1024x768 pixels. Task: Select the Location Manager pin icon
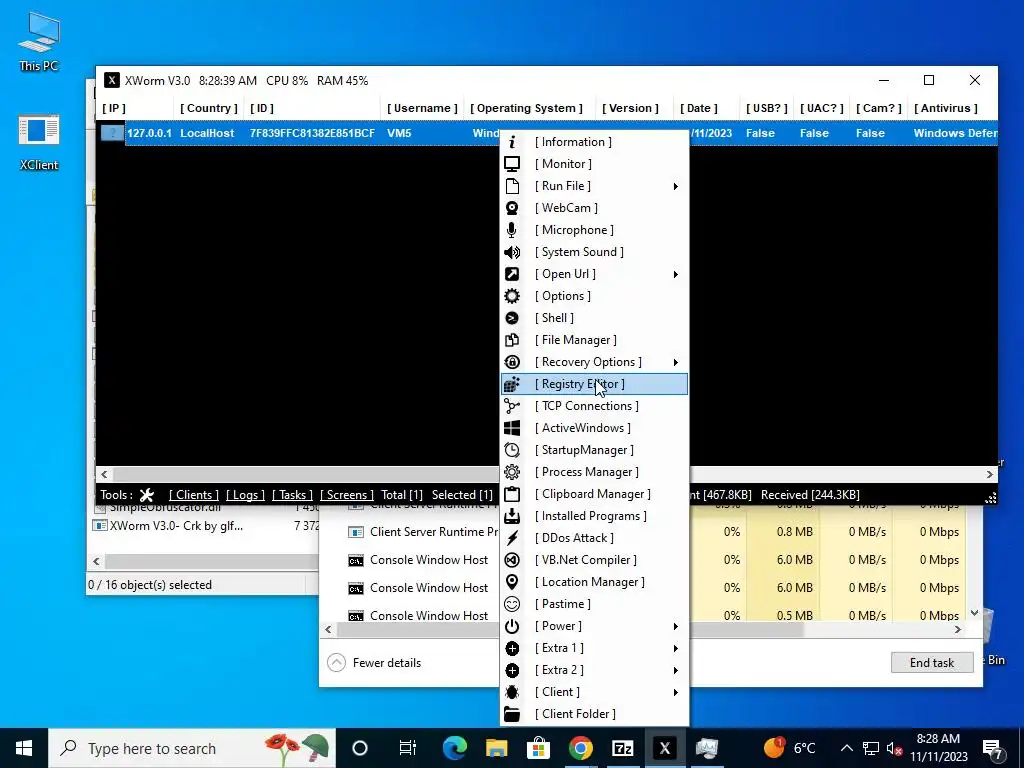click(x=512, y=582)
